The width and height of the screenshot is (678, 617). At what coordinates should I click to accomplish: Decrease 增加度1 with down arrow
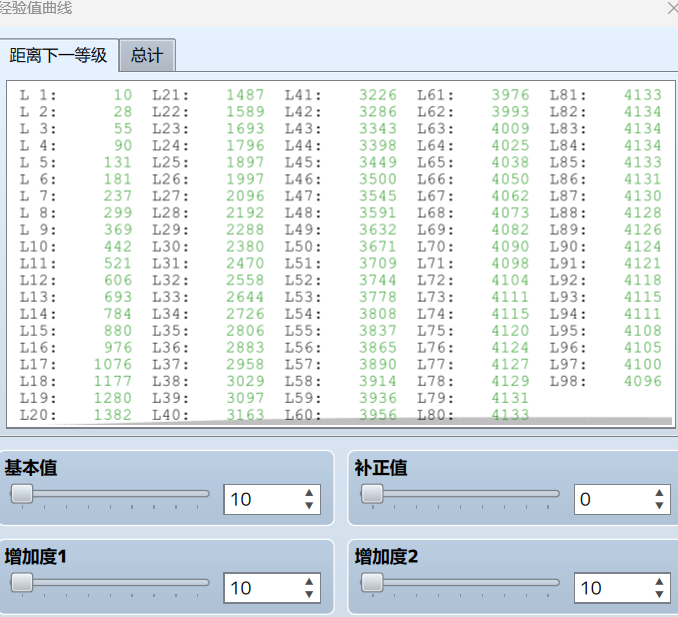[x=309, y=594]
